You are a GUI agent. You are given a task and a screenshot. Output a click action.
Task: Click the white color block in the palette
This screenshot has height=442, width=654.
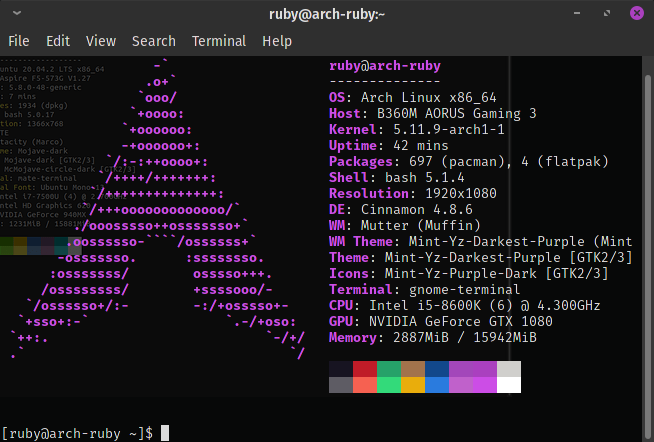[509, 385]
